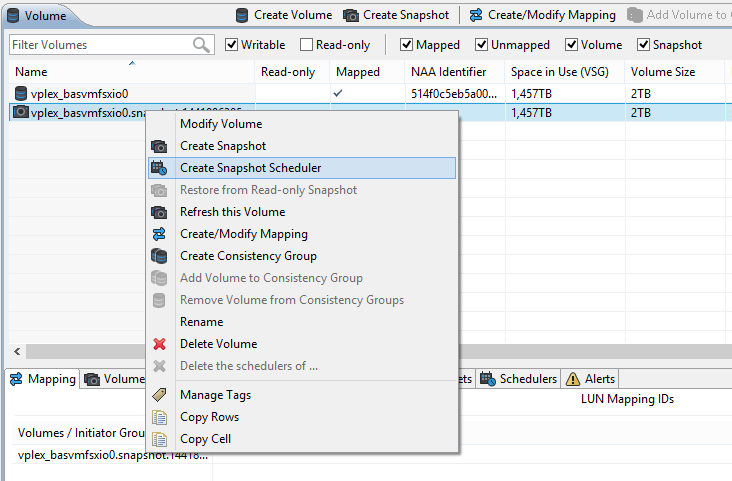Uncheck the Writable filter checkbox

tap(232, 45)
